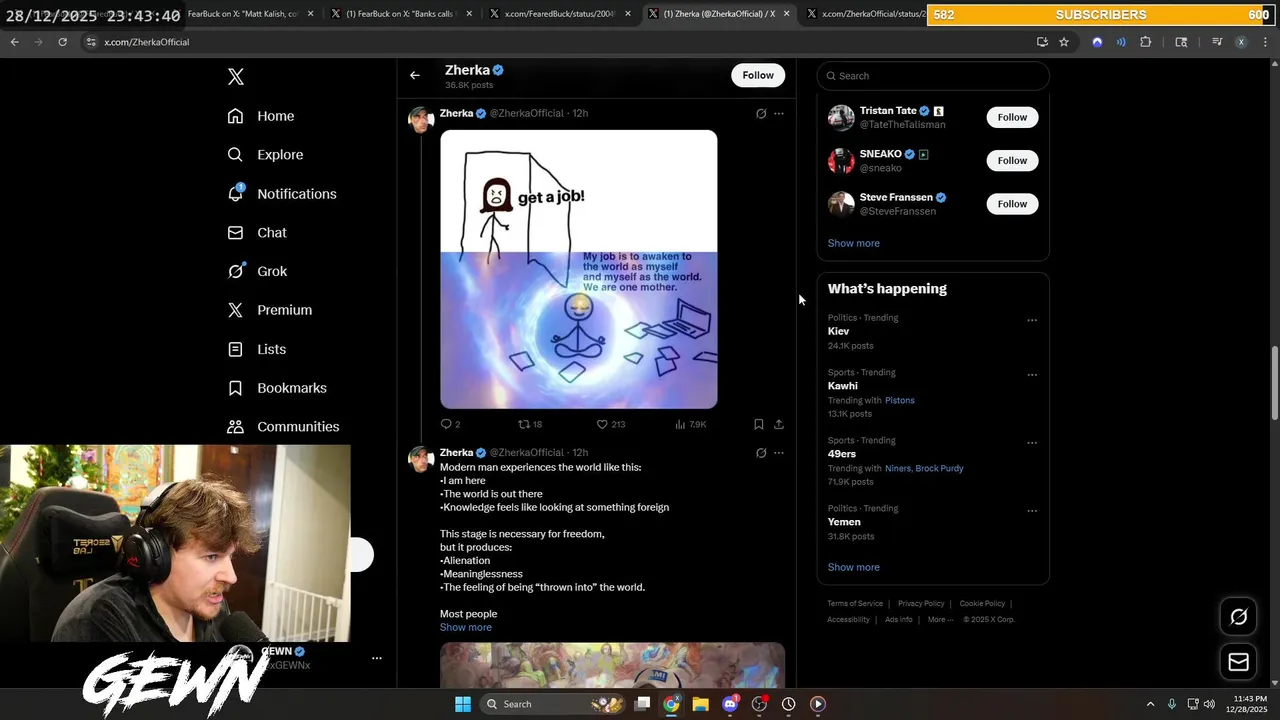
Task: Open more options for Kawhi trend
Action: tap(1032, 375)
